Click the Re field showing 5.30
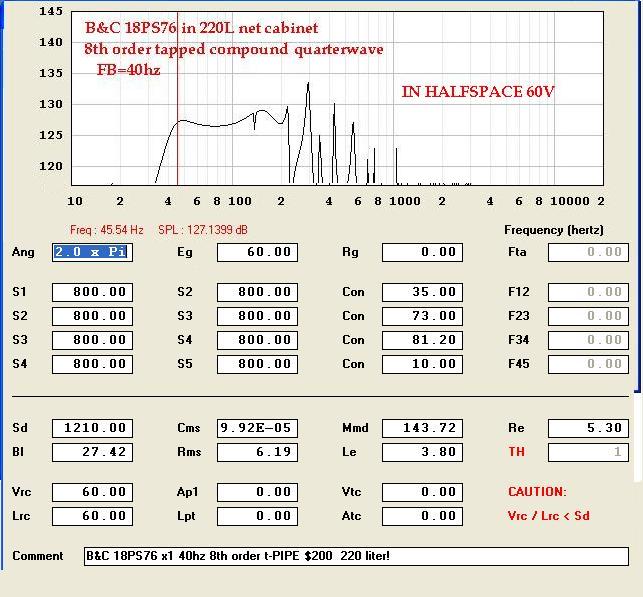The width and height of the screenshot is (643, 597). (x=588, y=428)
